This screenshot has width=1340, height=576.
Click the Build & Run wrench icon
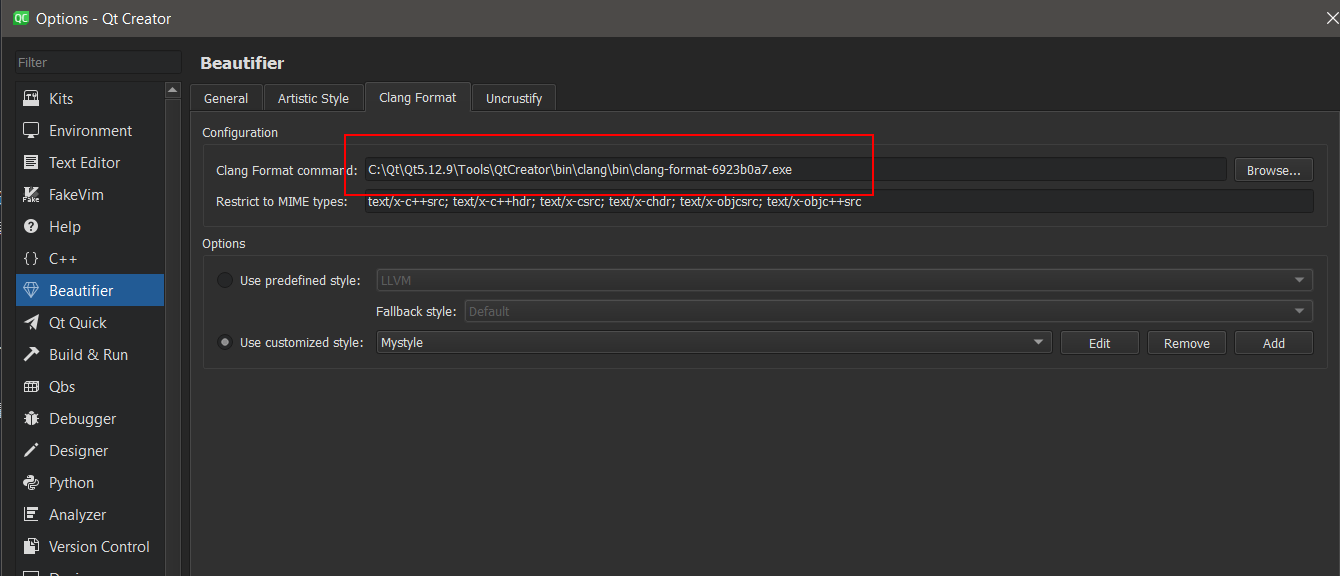[x=31, y=355]
